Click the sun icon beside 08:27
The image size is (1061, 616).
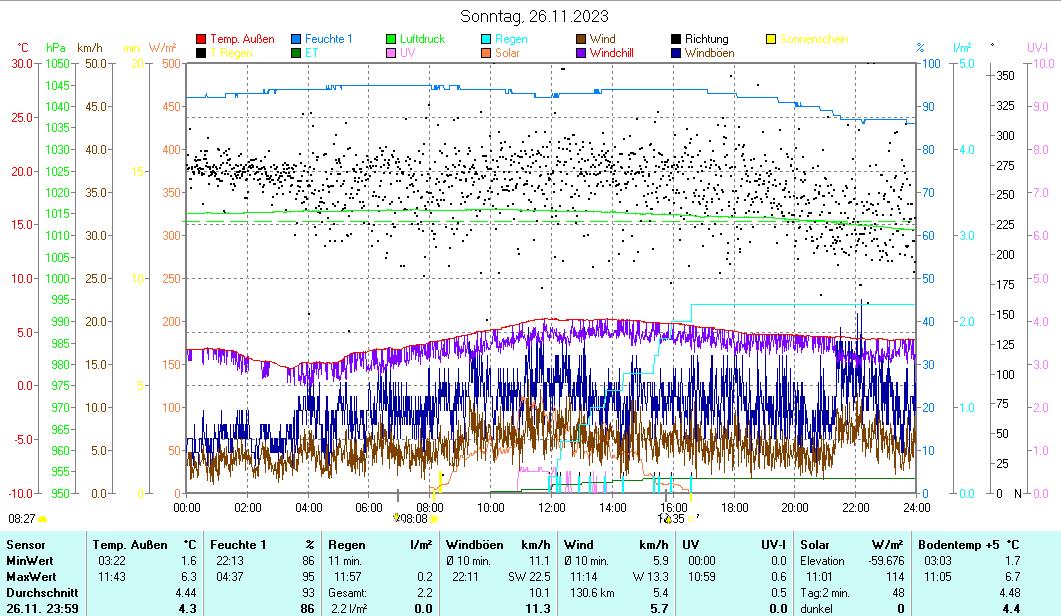pyautogui.click(x=43, y=519)
